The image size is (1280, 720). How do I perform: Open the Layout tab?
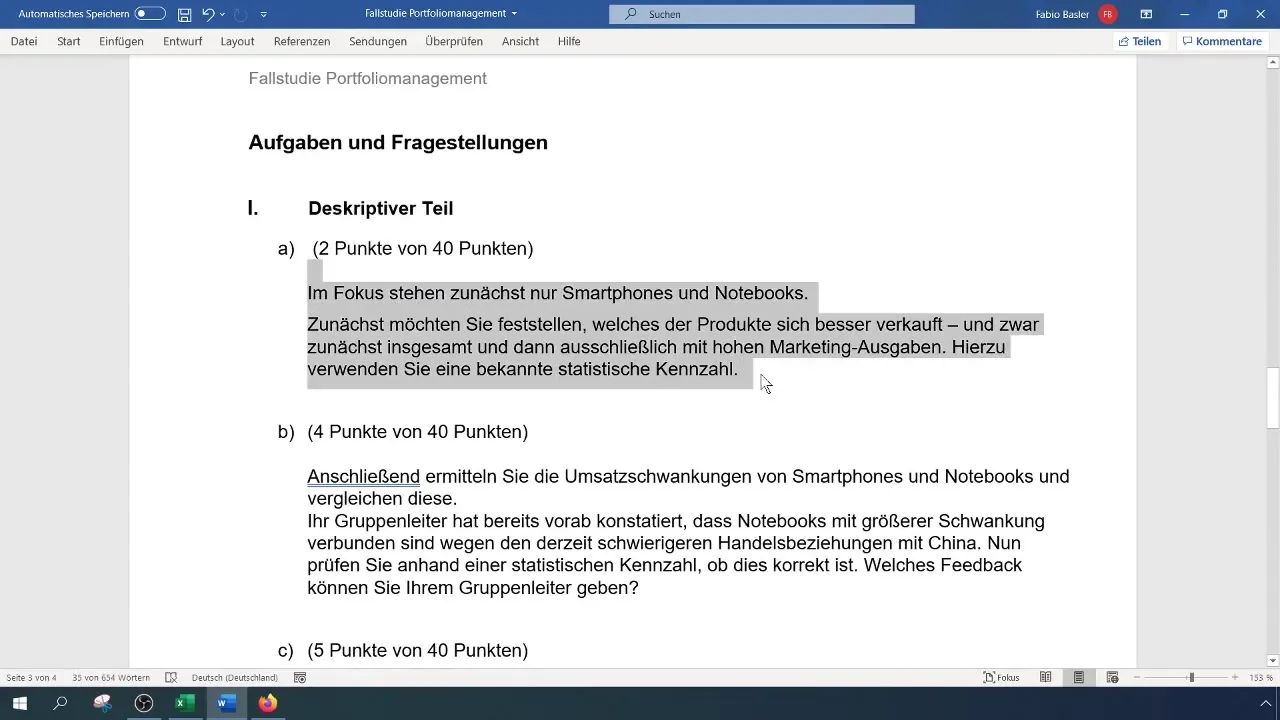pos(238,41)
